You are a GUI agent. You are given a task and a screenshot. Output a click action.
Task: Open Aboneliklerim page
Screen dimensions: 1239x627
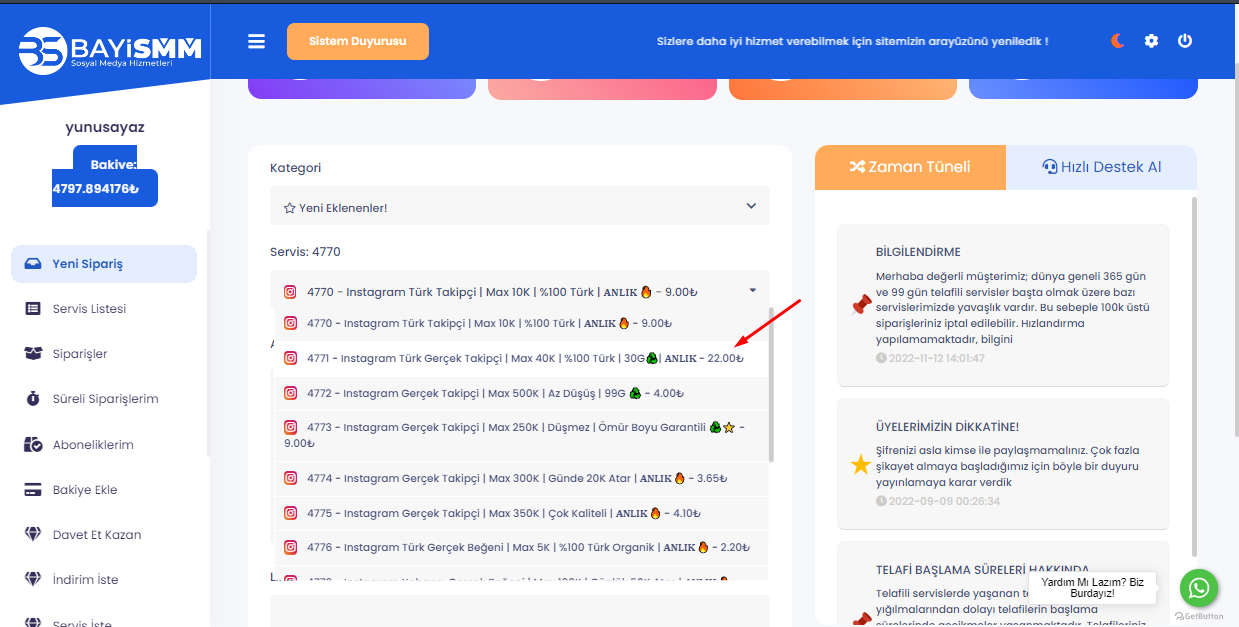coord(93,445)
